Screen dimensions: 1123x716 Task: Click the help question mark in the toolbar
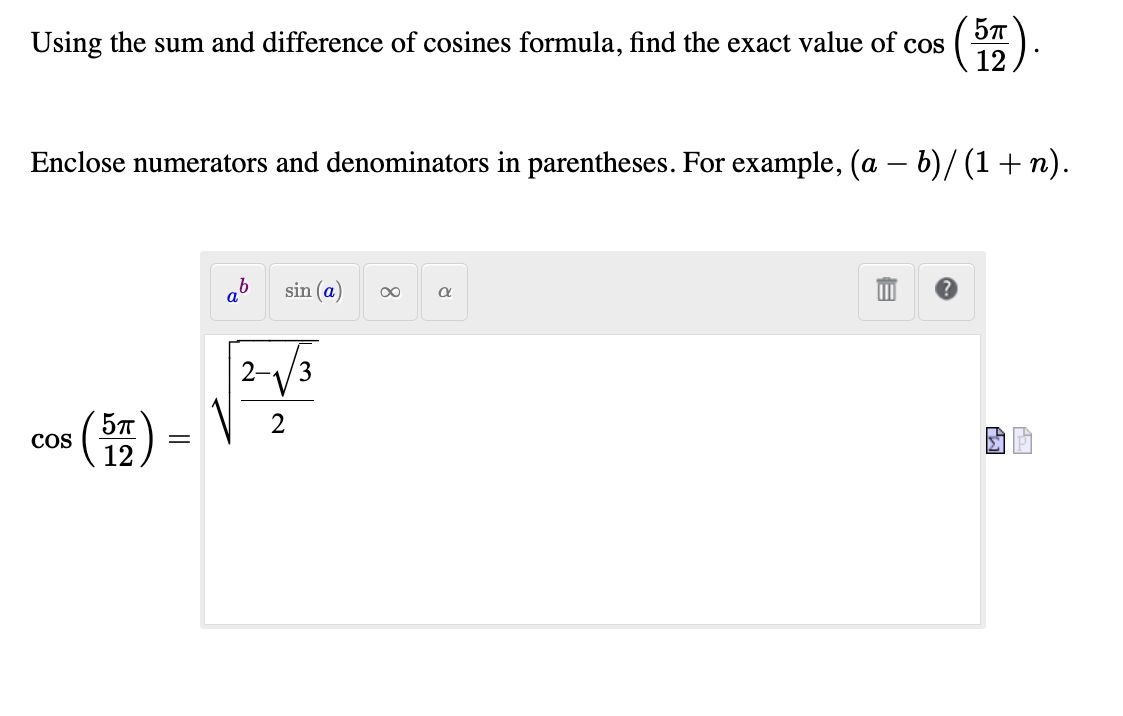tap(945, 291)
